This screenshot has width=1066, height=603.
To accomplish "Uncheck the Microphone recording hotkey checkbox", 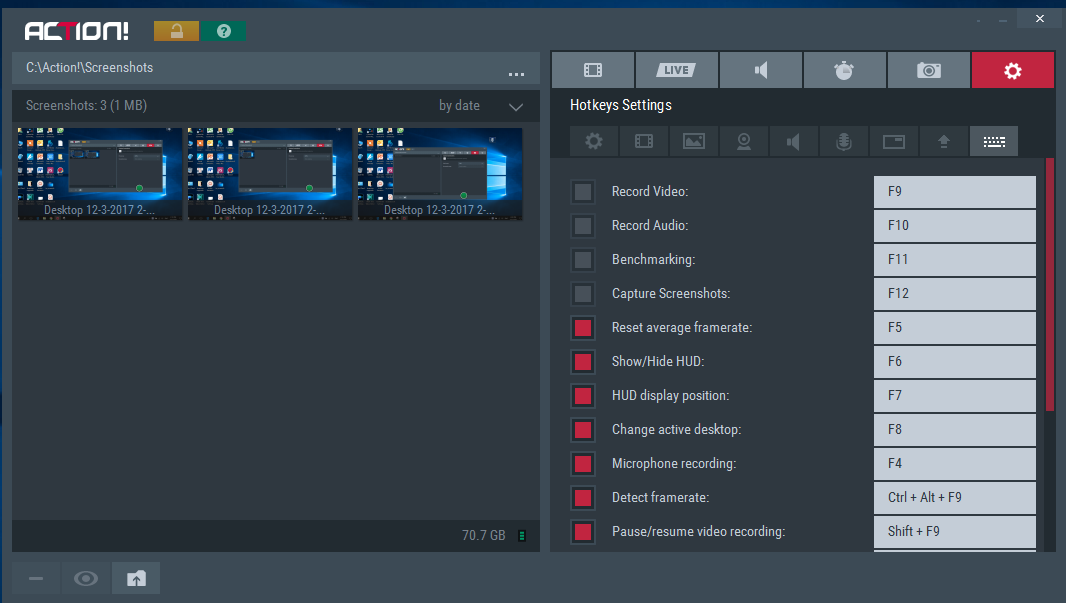I will coord(582,464).
